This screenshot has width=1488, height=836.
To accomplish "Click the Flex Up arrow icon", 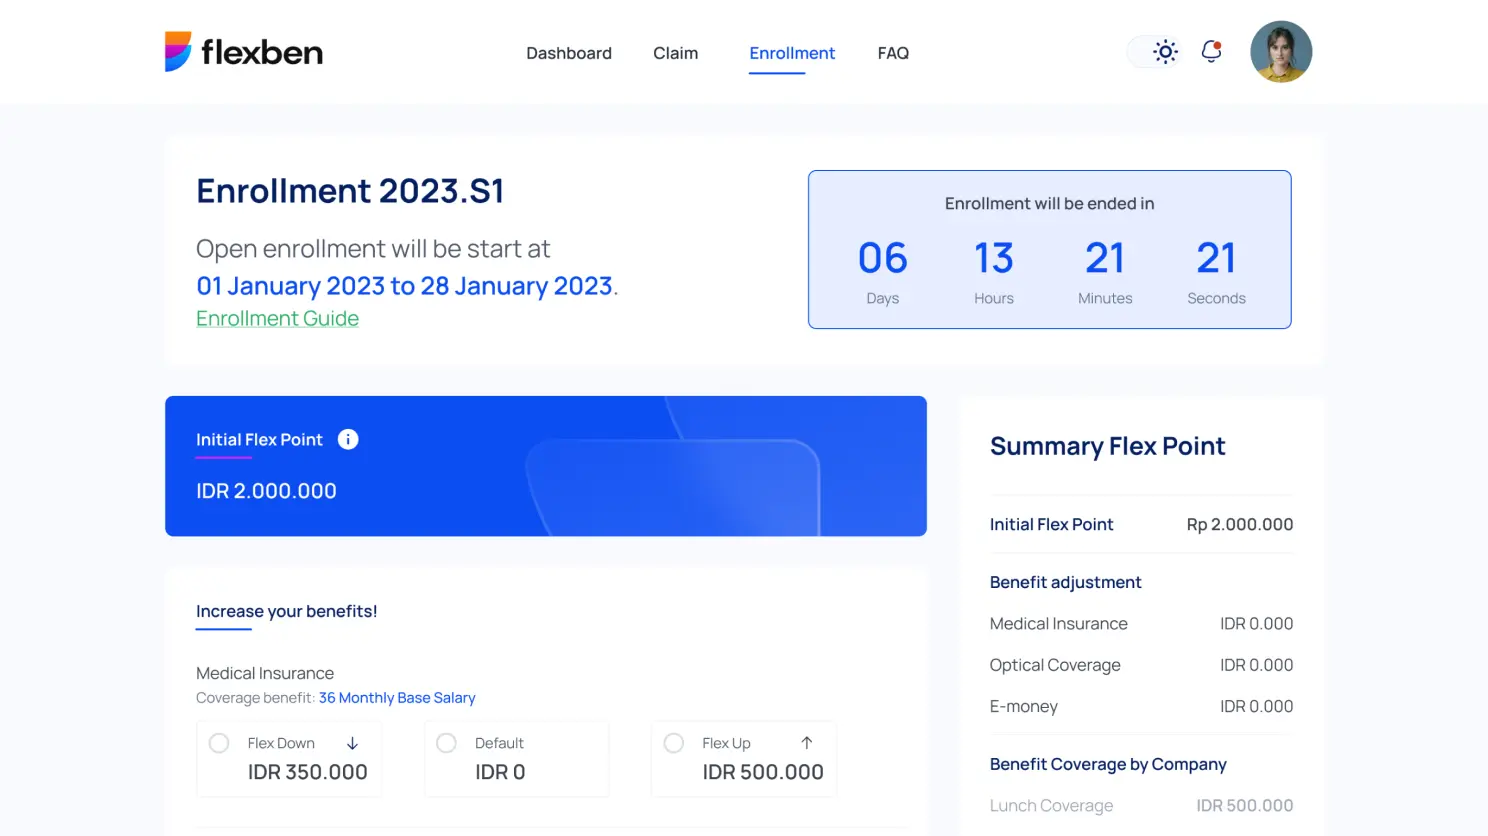I will (x=807, y=743).
